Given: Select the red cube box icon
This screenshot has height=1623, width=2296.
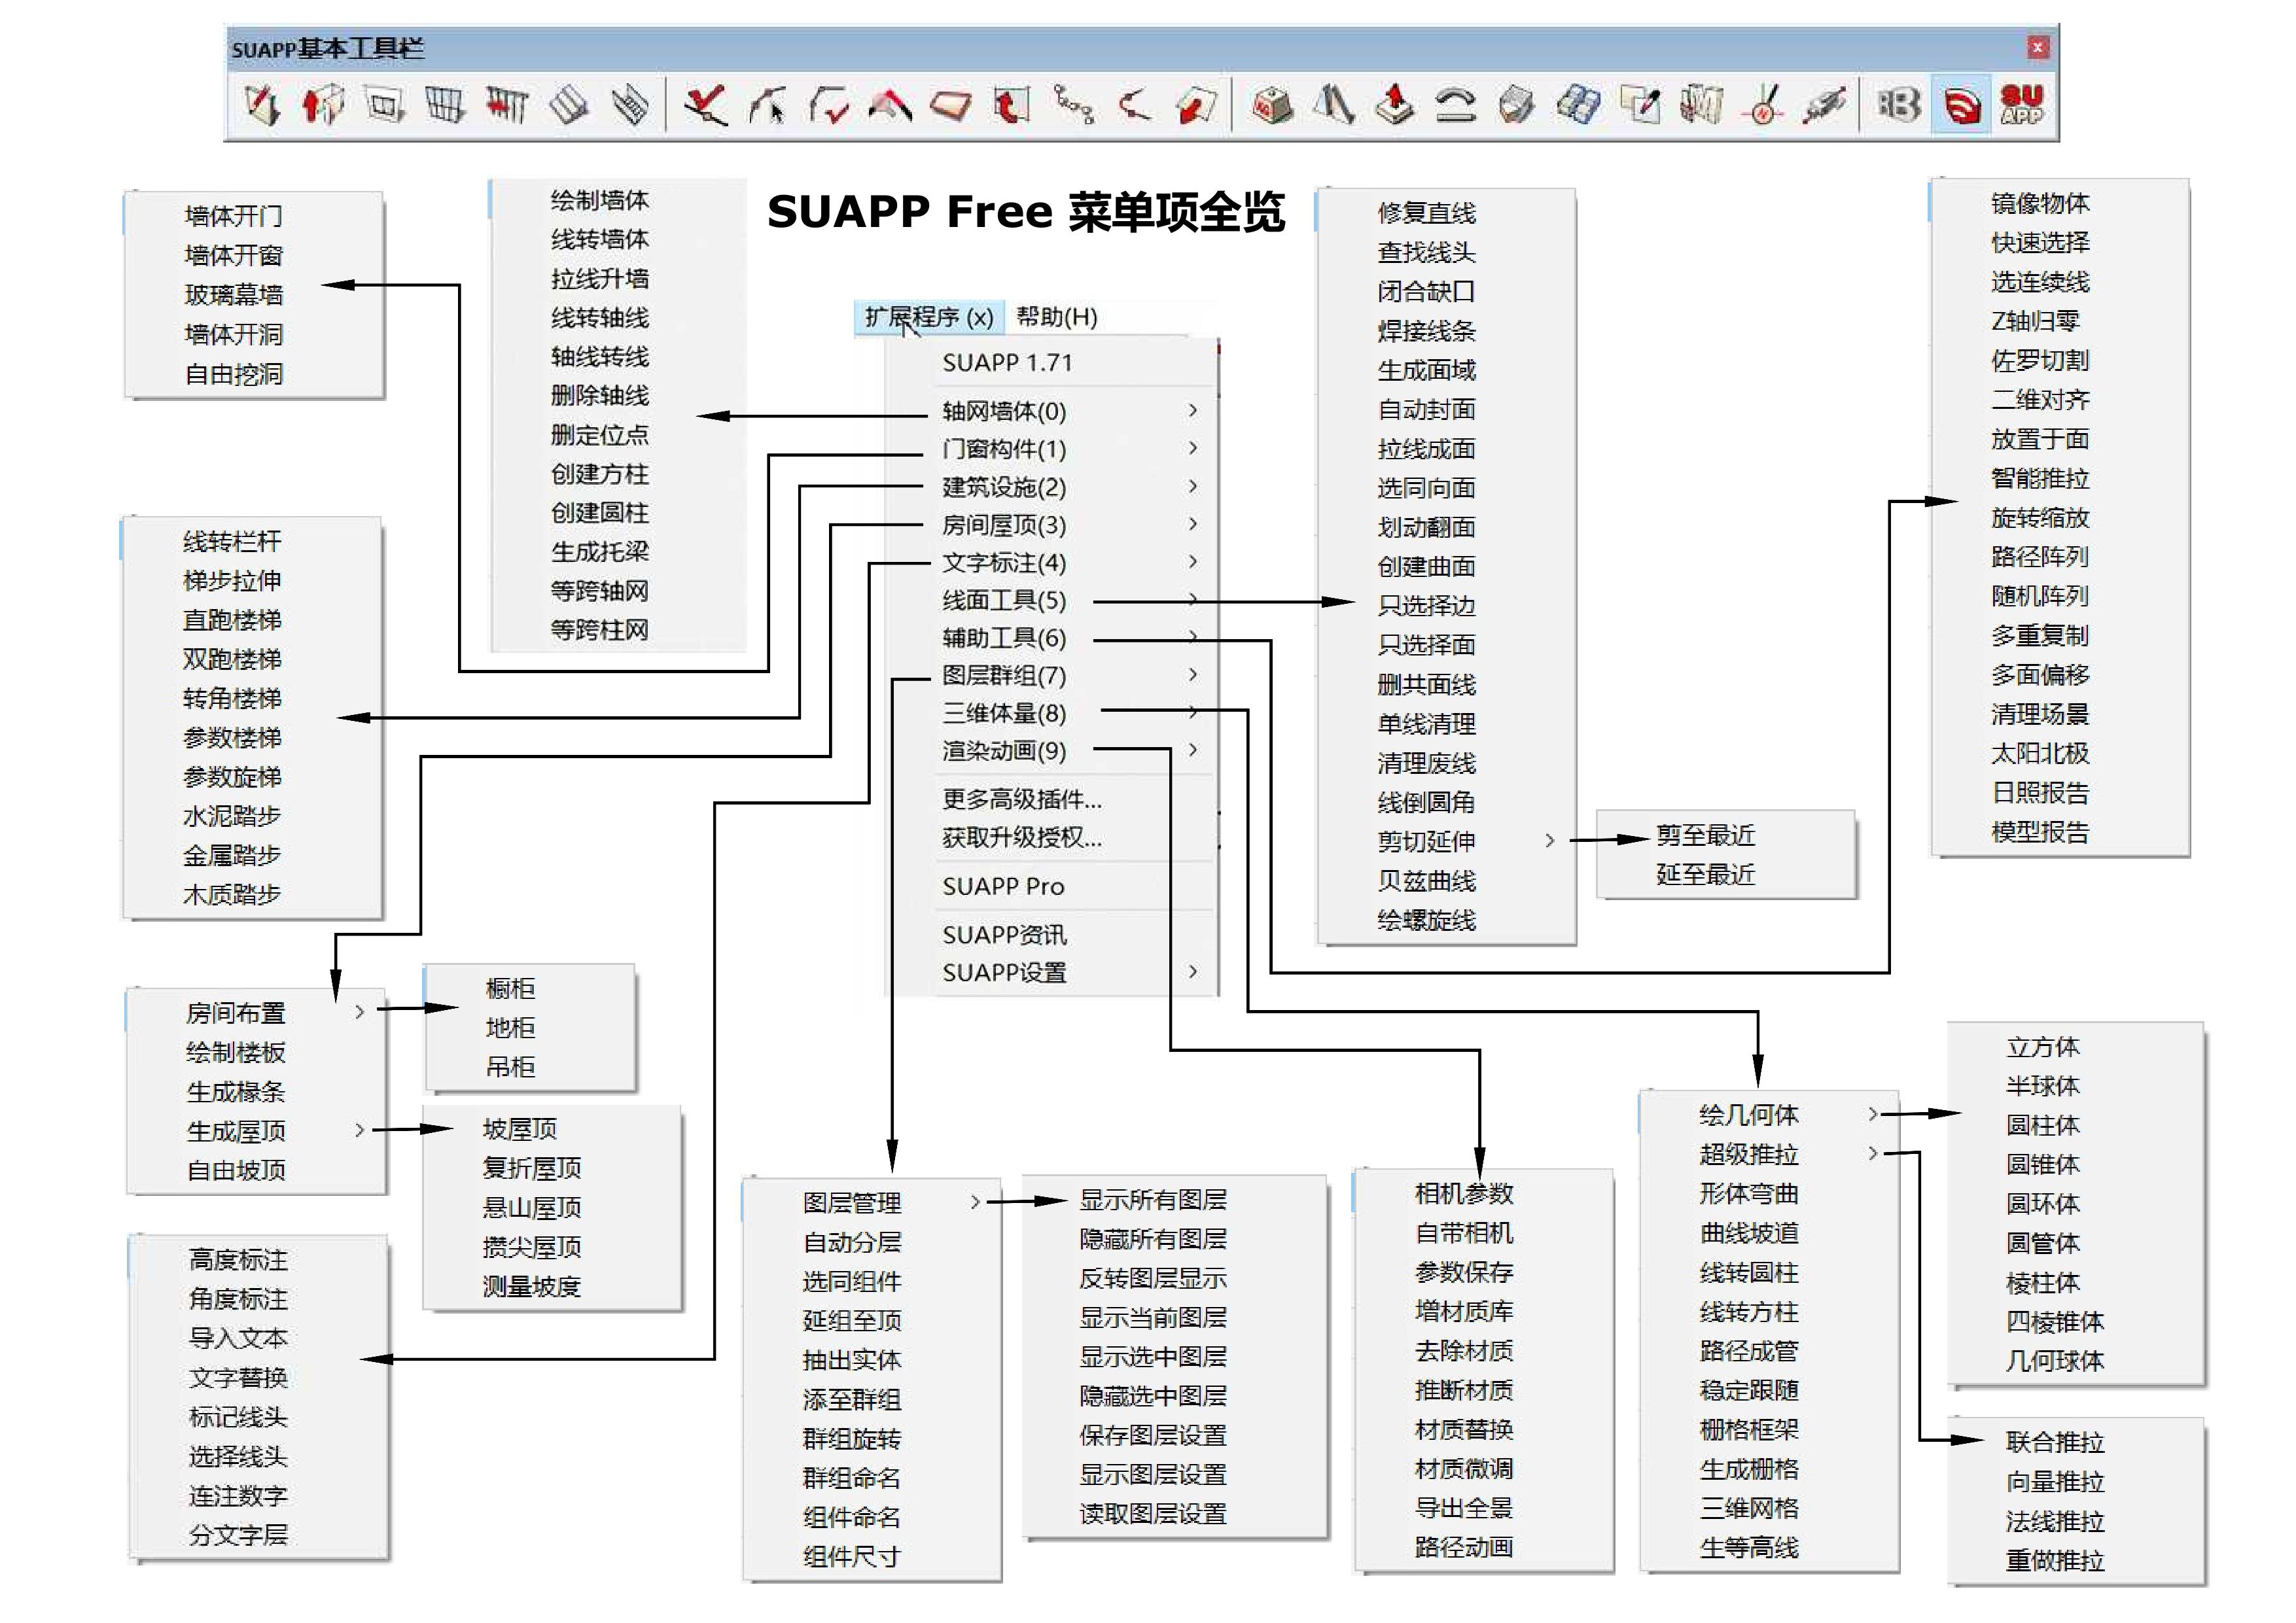Looking at the screenshot, I should pos(1272,104).
